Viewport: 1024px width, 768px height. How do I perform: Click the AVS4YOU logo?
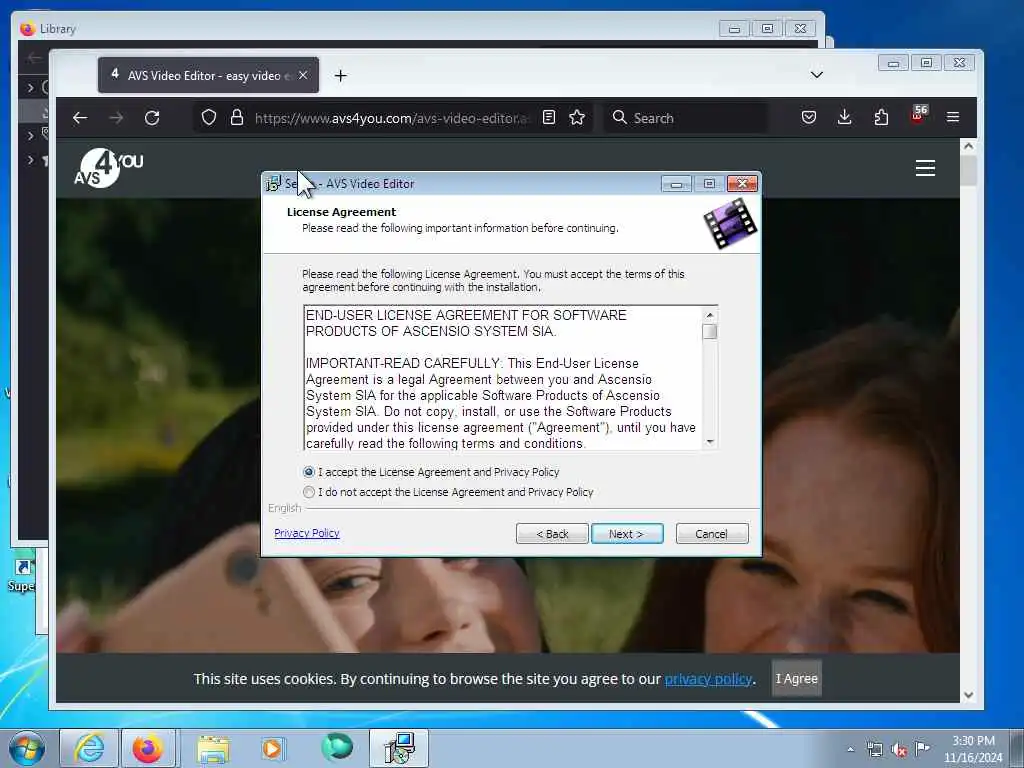[108, 168]
